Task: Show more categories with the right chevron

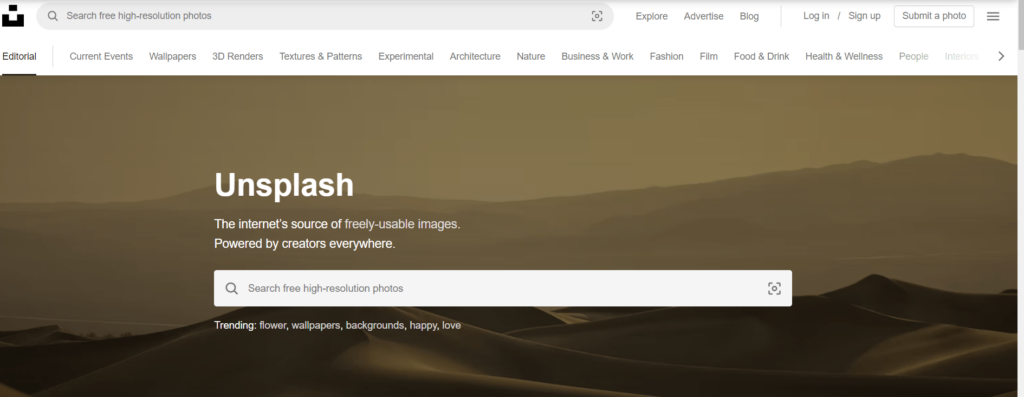Action: click(x=1000, y=56)
